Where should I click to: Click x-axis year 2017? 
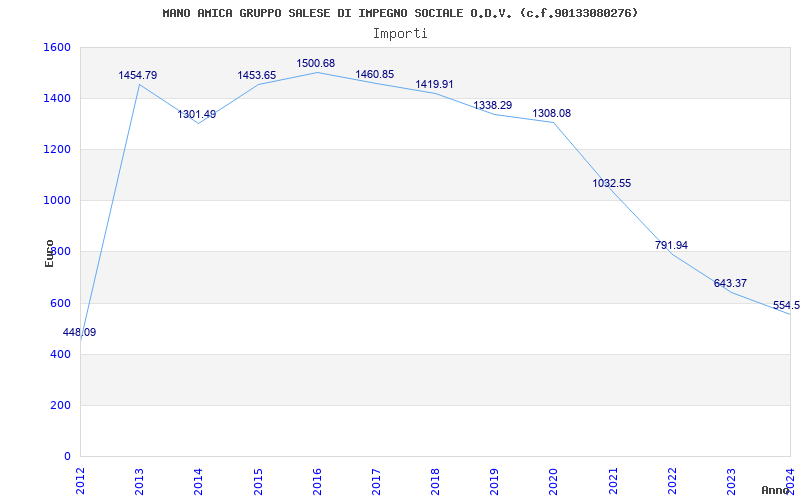(x=377, y=481)
